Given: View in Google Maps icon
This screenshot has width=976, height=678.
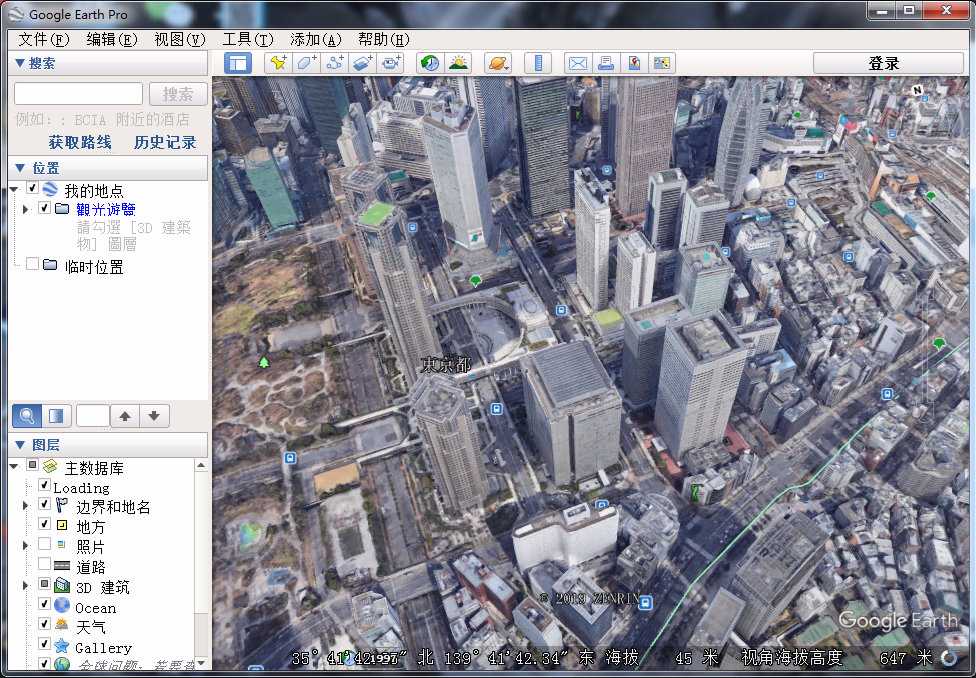Looking at the screenshot, I should (x=634, y=63).
